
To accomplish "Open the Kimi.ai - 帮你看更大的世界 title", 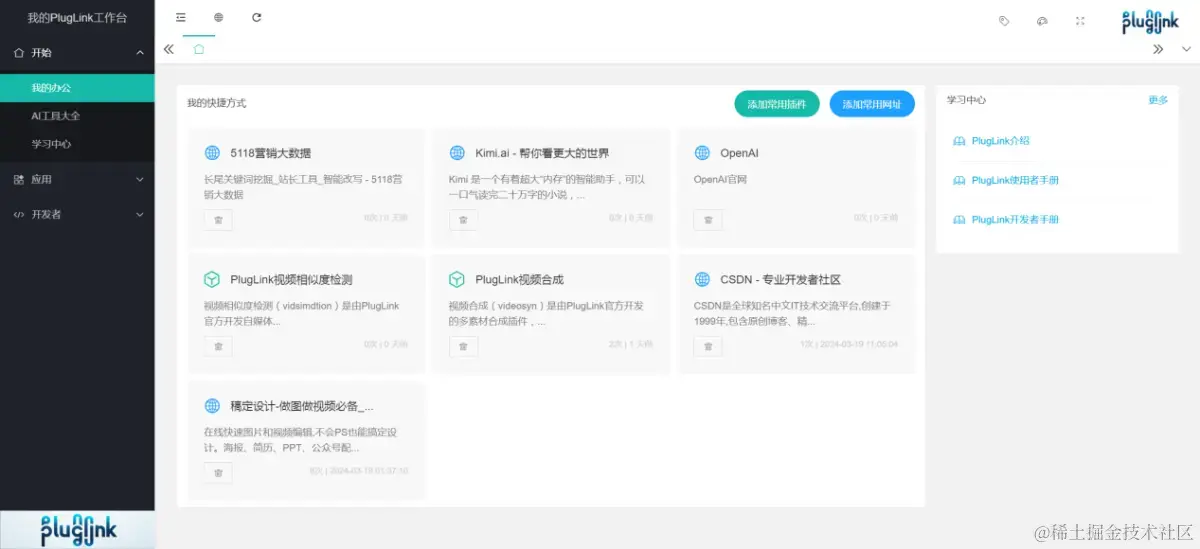I will [x=542, y=153].
